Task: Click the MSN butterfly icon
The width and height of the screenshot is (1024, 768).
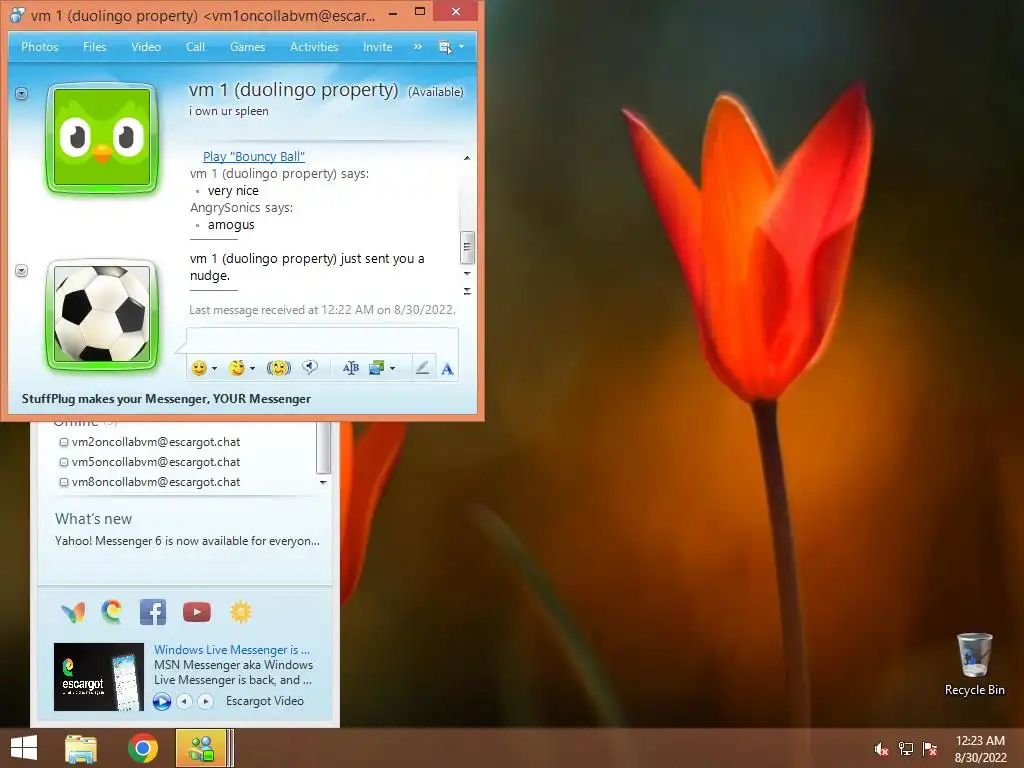Action: pyautogui.click(x=73, y=613)
